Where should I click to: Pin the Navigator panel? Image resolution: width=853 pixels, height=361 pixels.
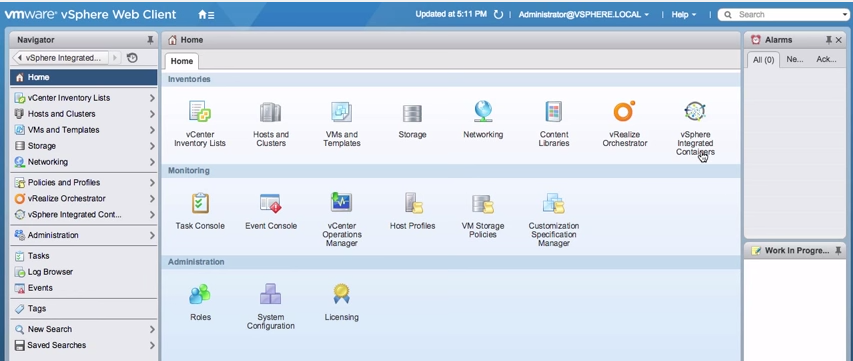tap(151, 40)
